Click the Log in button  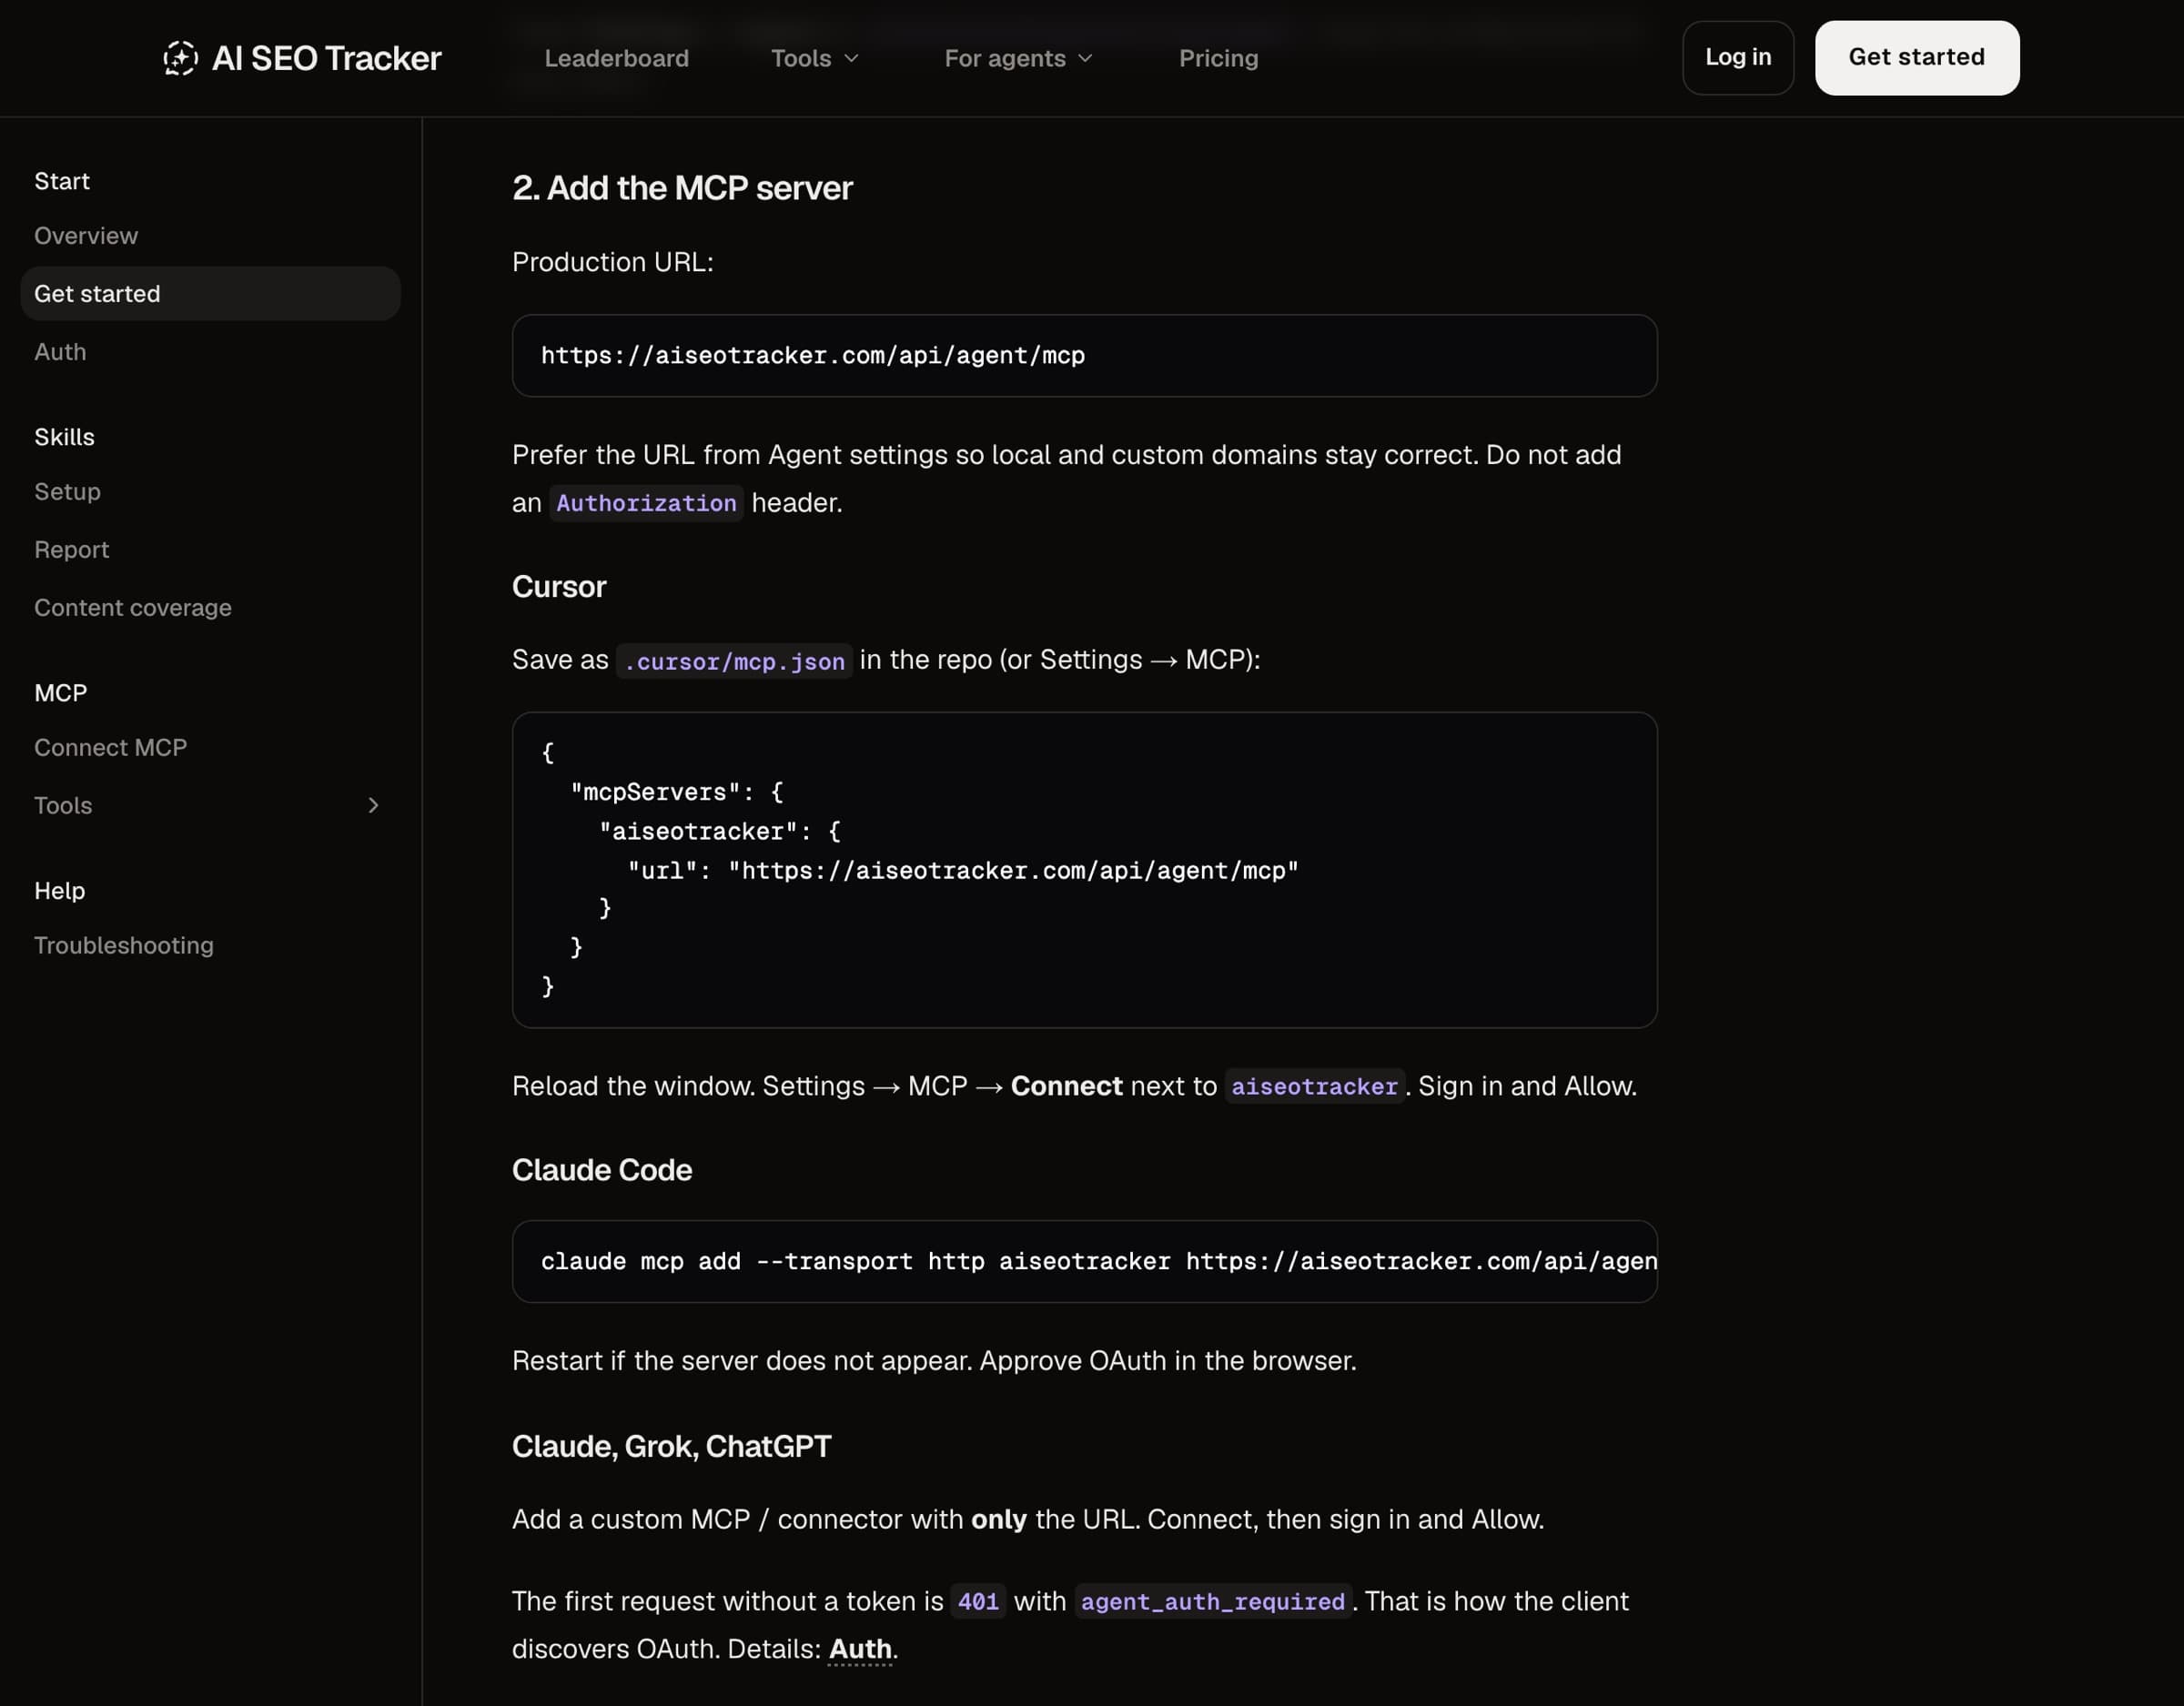point(1737,58)
